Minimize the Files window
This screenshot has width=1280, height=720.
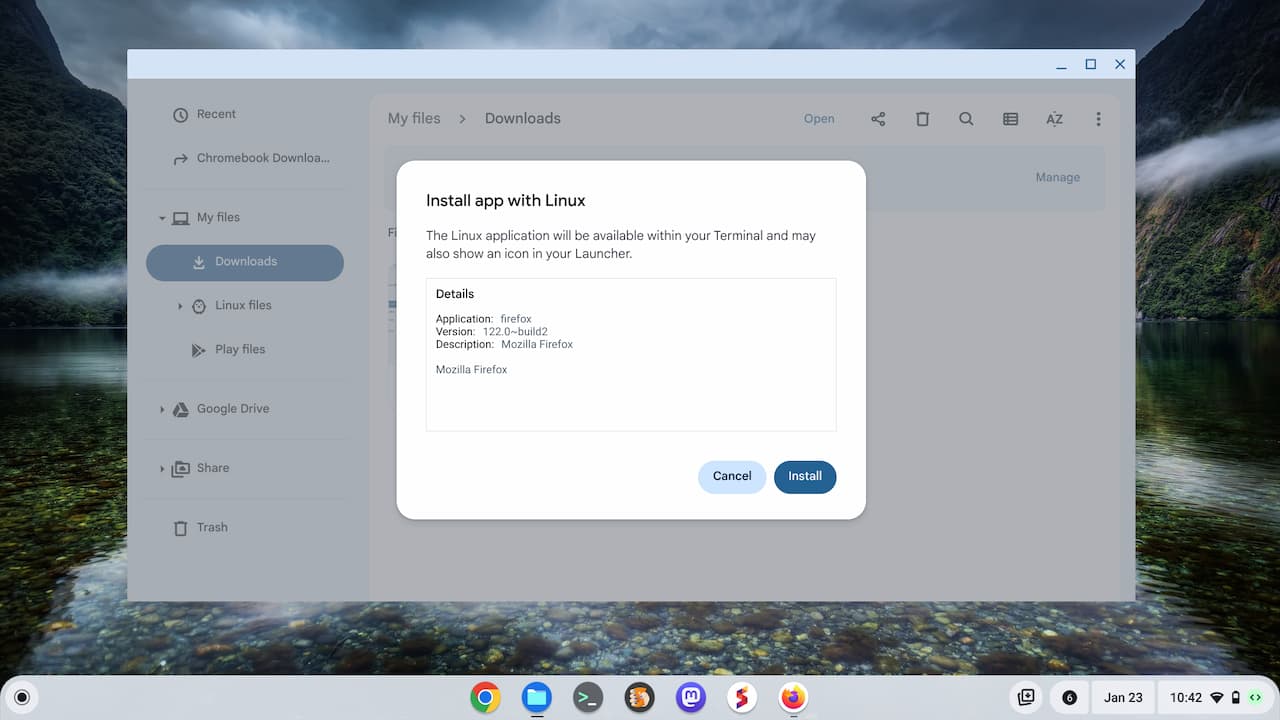[1061, 65]
